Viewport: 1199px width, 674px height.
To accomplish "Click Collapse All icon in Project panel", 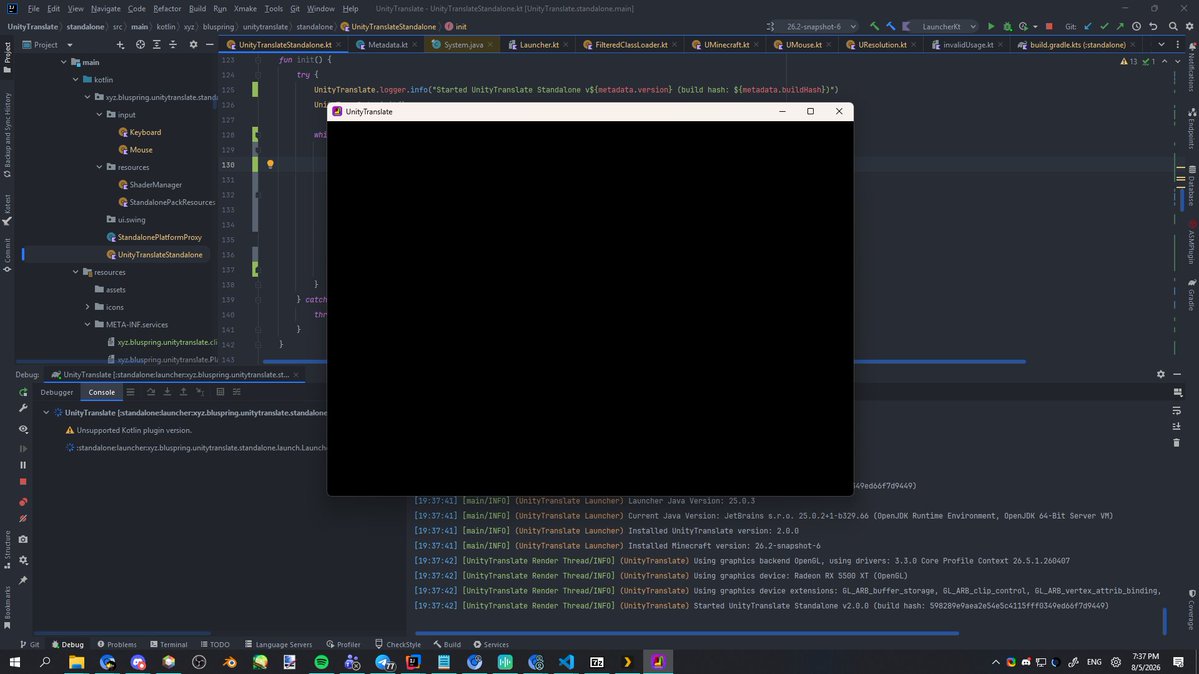I will pos(173,44).
